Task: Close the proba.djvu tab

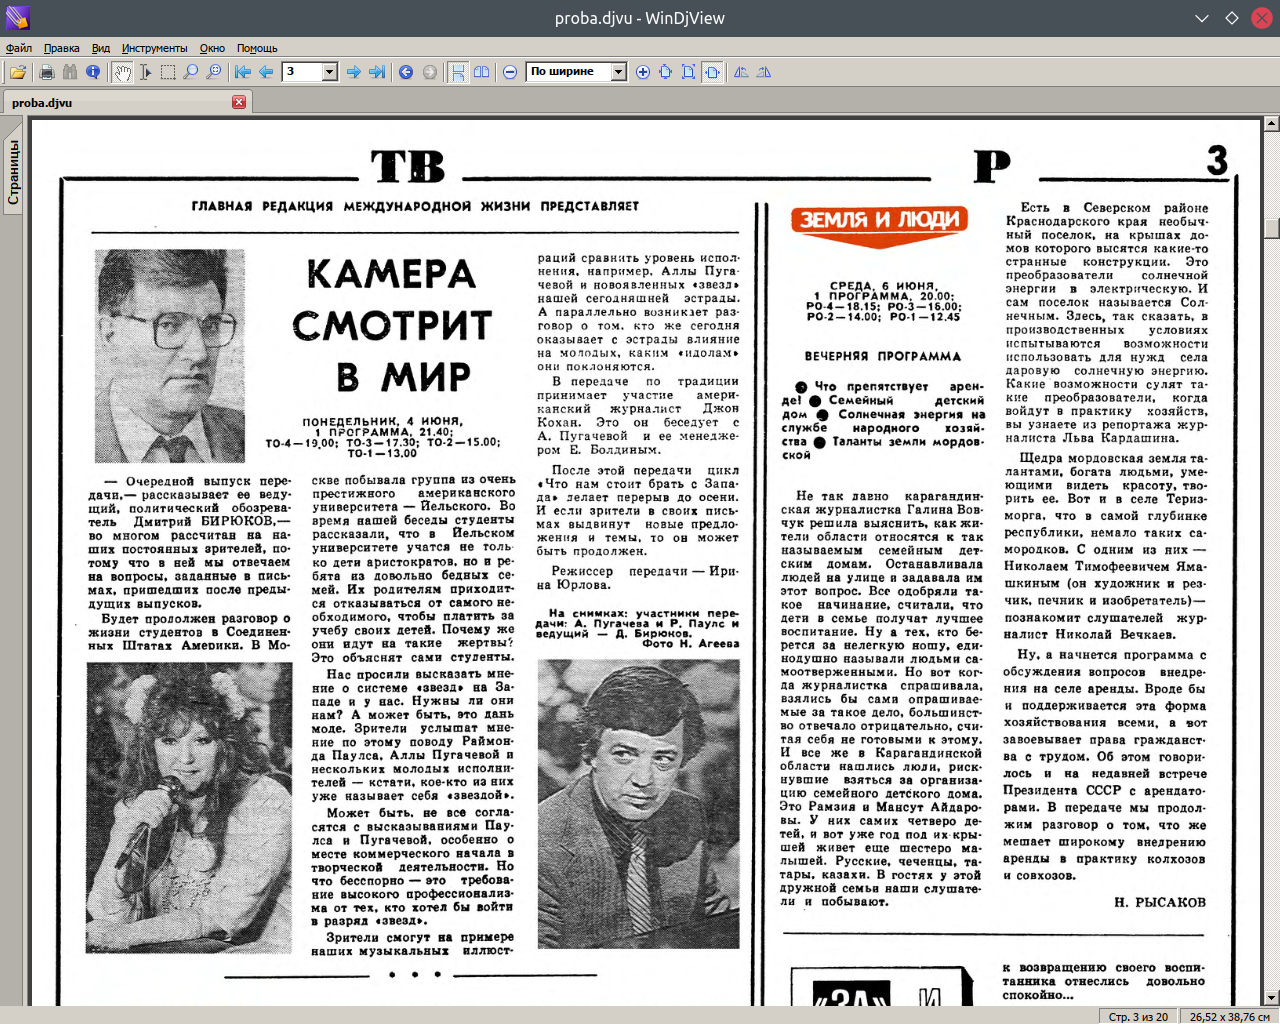Action: click(239, 102)
